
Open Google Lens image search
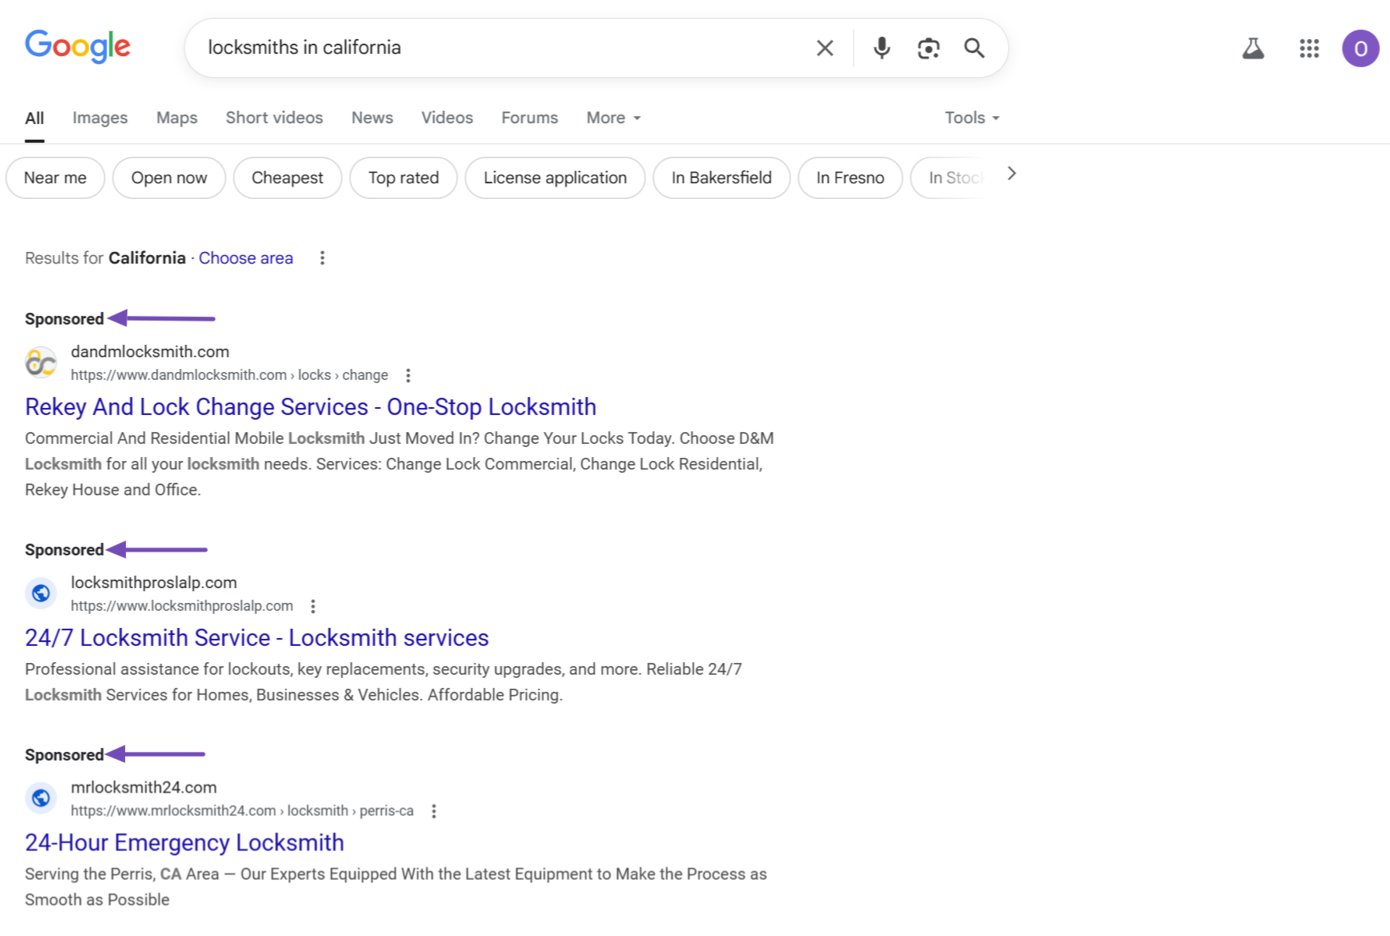click(928, 48)
